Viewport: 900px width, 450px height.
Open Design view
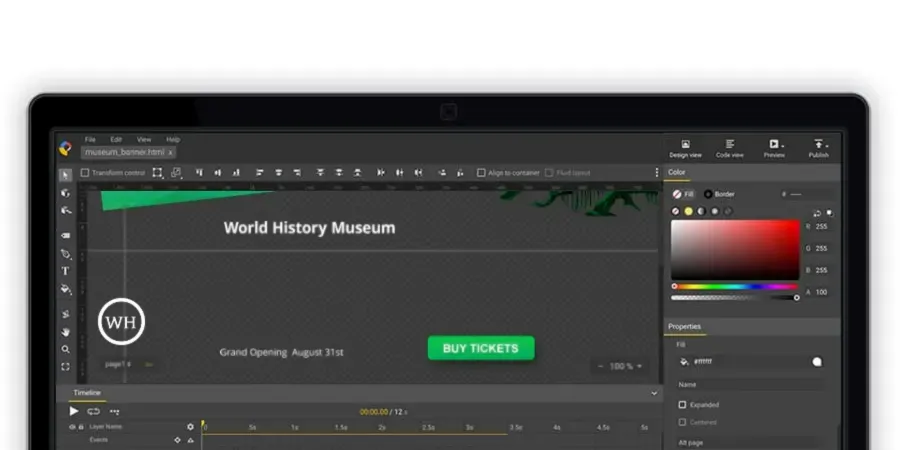pyautogui.click(x=685, y=148)
